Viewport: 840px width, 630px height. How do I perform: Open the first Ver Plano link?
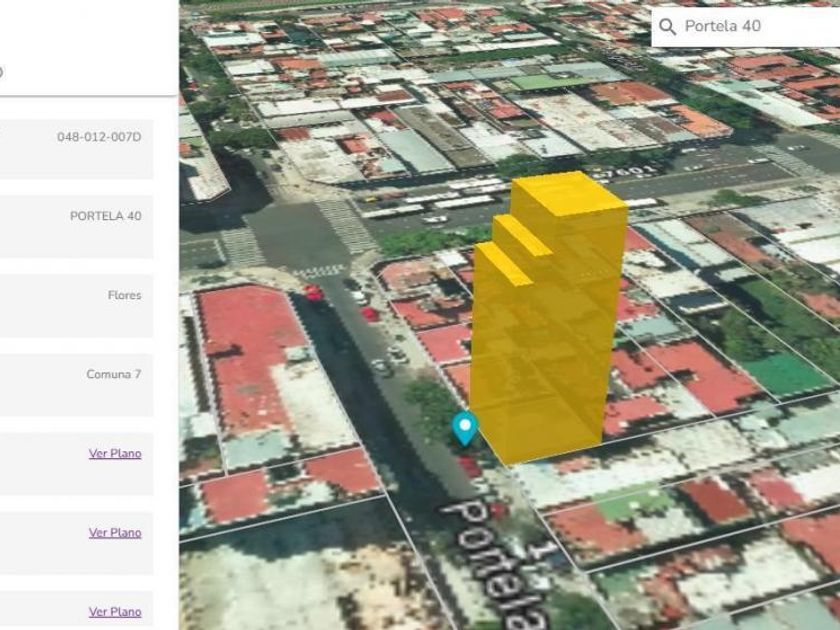click(115, 454)
